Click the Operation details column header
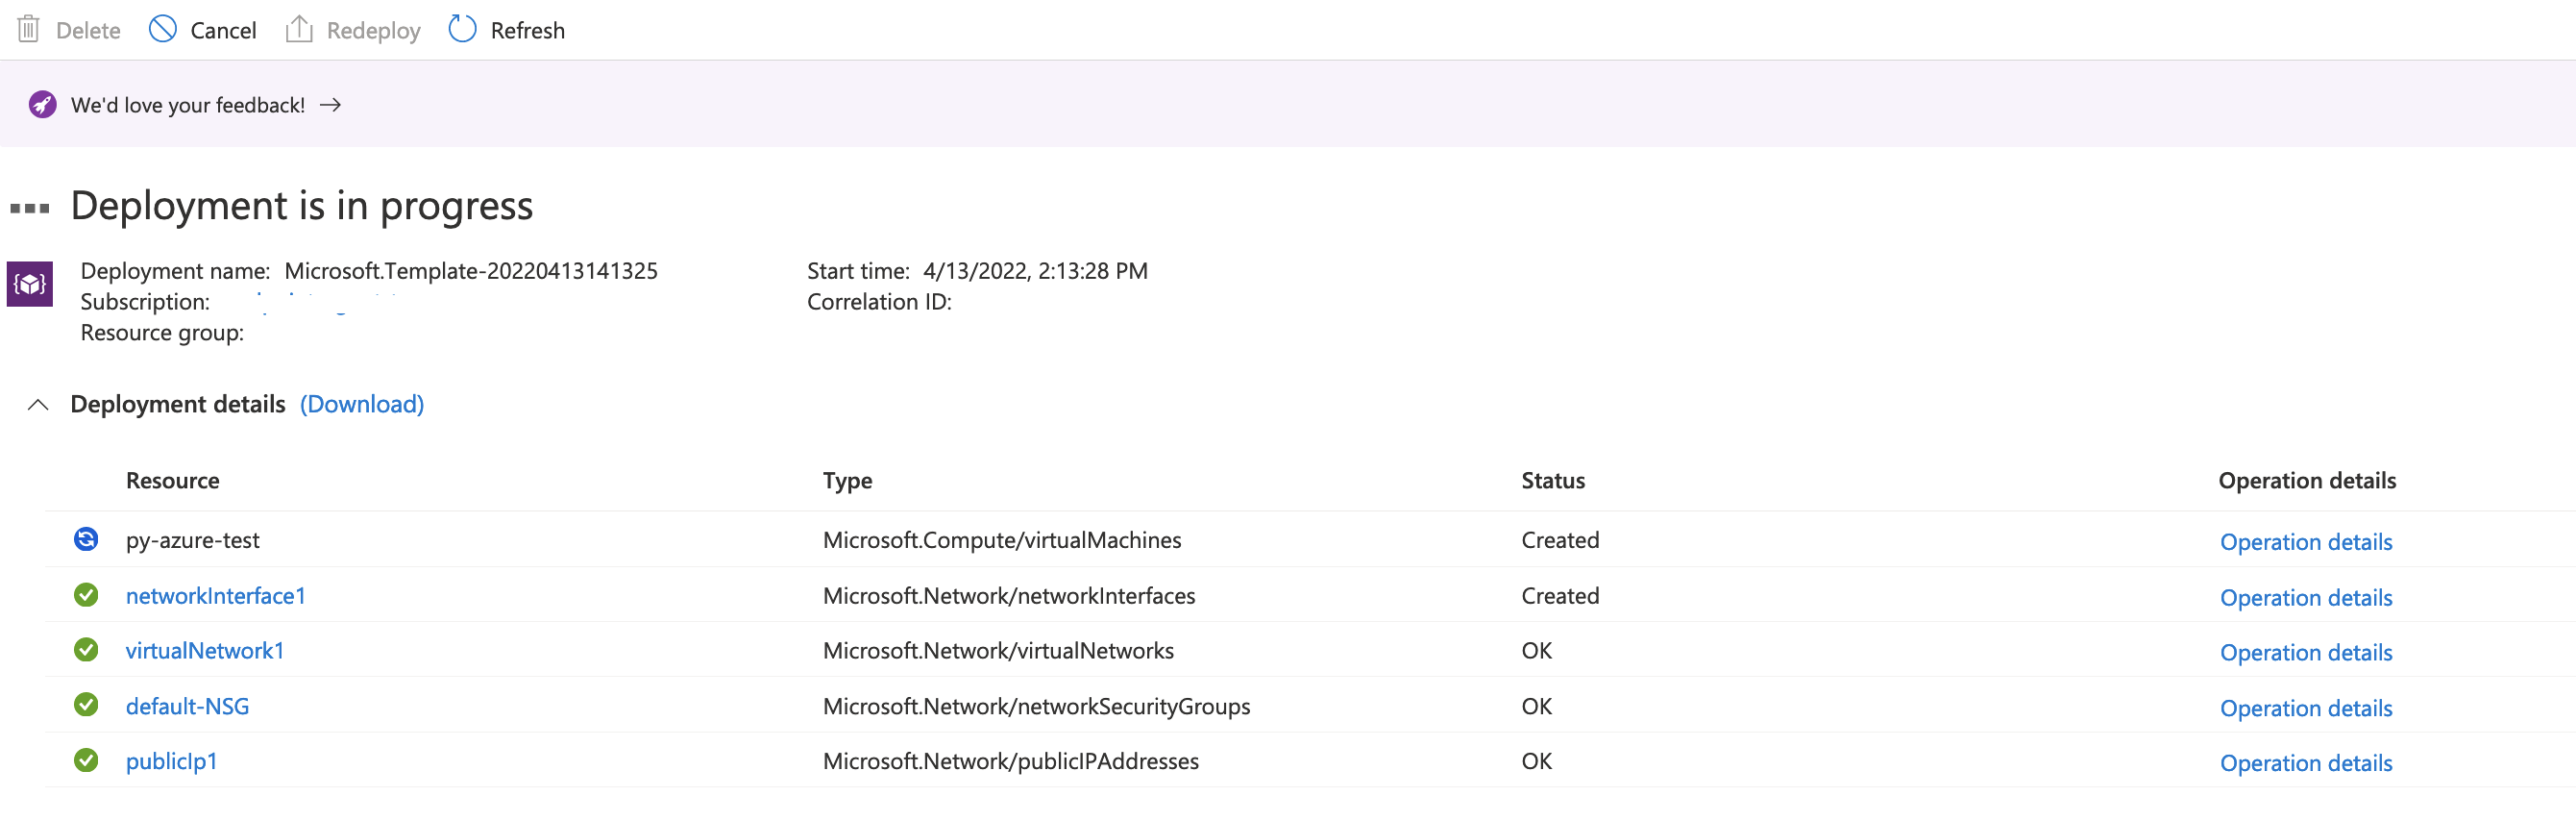Viewport: 2576px width, 821px height. coord(2307,481)
